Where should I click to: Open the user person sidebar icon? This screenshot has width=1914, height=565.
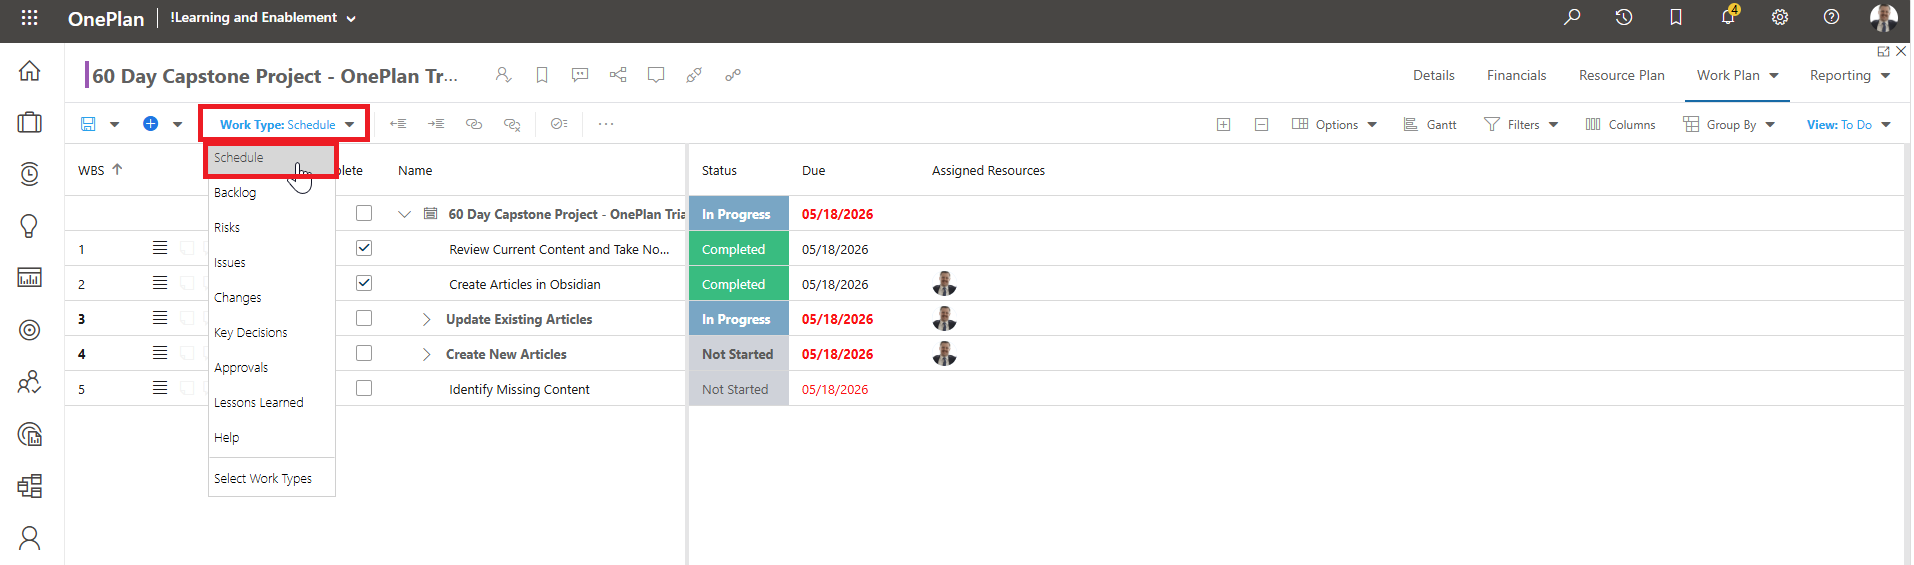coord(30,538)
